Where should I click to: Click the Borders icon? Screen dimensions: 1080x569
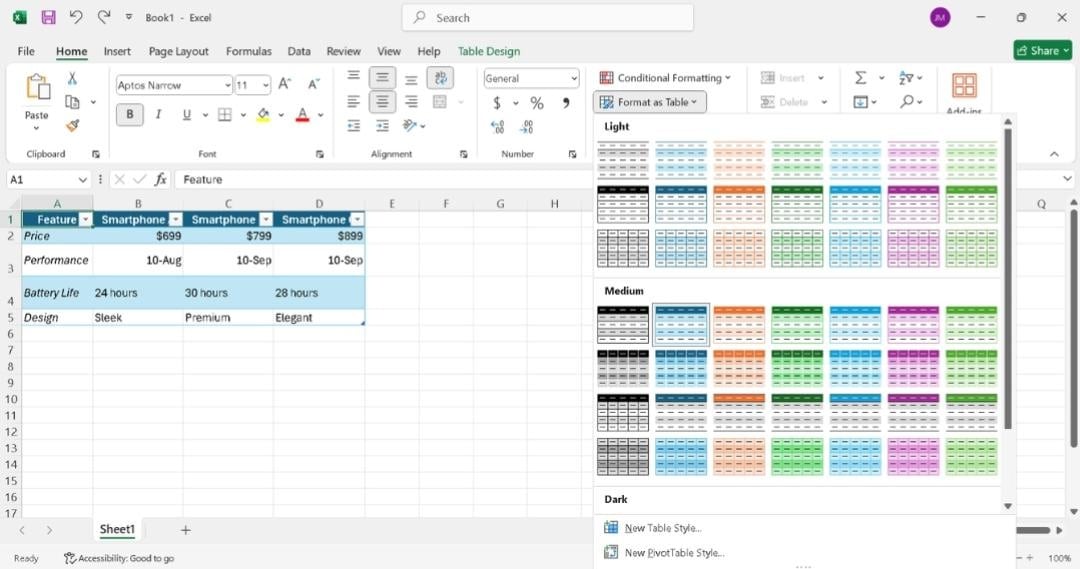coord(225,114)
